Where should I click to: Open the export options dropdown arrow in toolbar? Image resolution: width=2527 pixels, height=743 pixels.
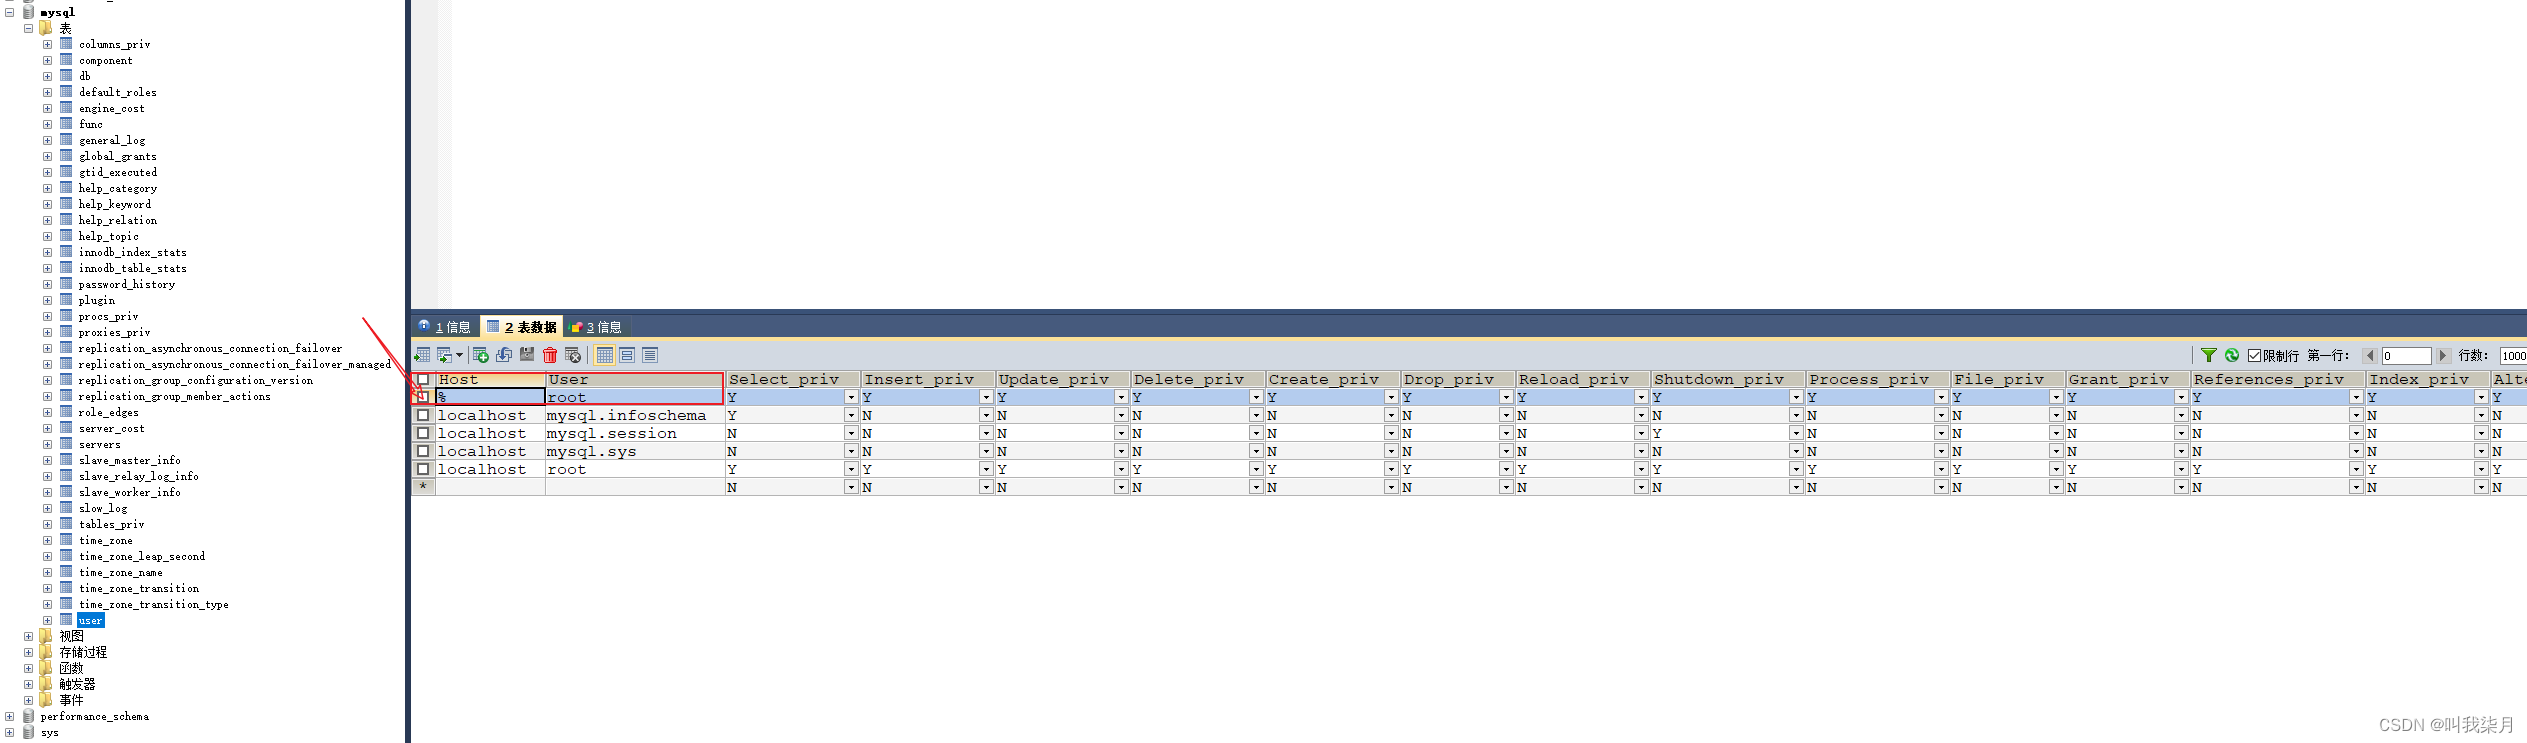pyautogui.click(x=460, y=355)
